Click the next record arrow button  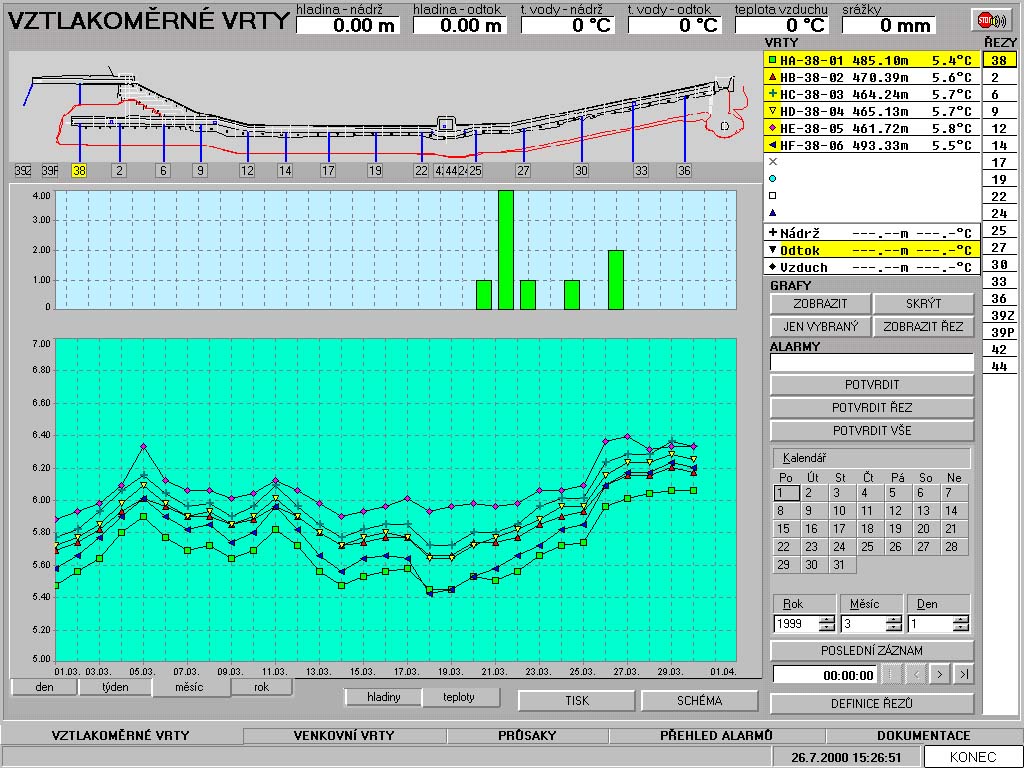click(x=939, y=675)
